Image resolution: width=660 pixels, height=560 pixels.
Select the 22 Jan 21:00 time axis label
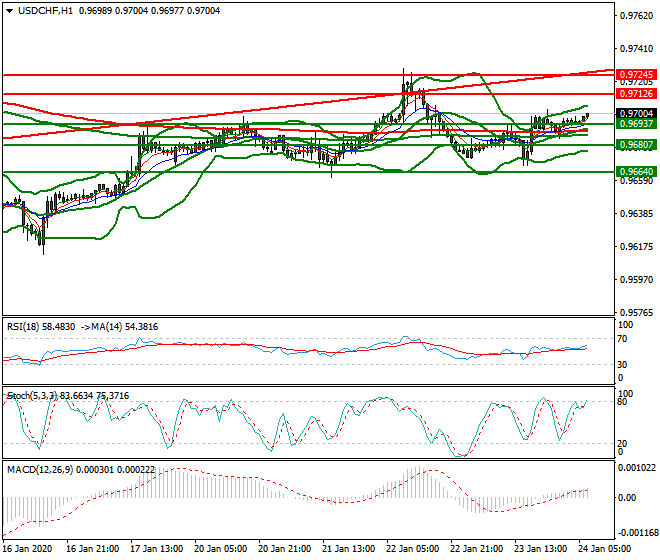476,549
